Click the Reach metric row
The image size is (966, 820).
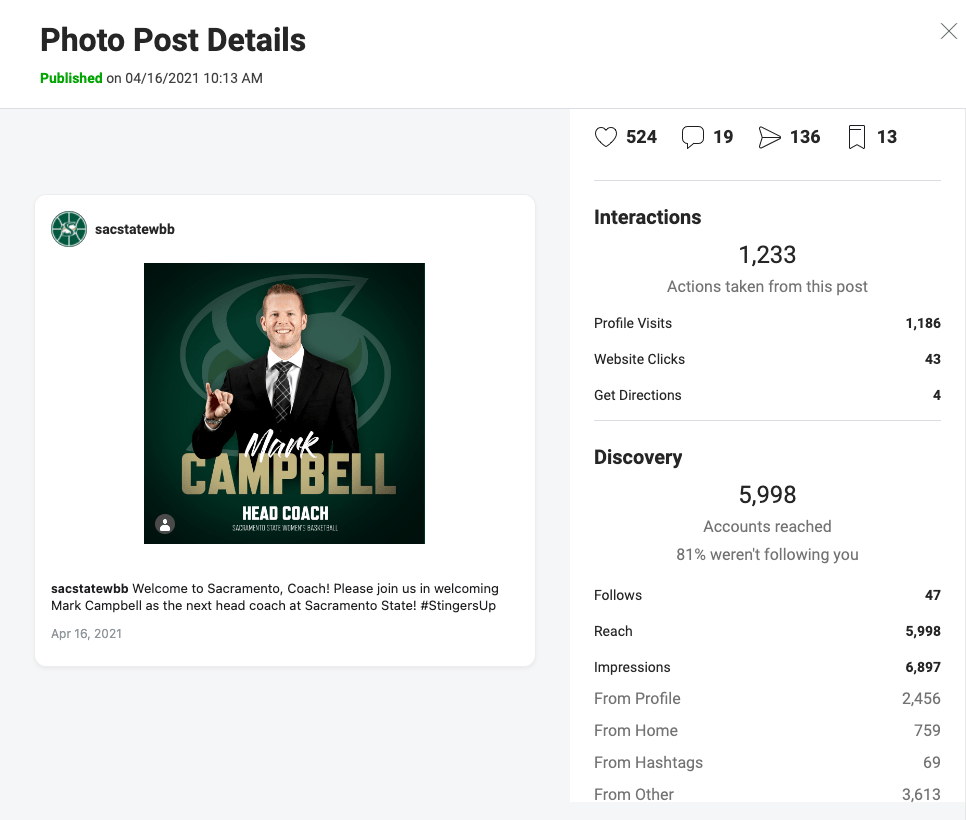coord(766,631)
